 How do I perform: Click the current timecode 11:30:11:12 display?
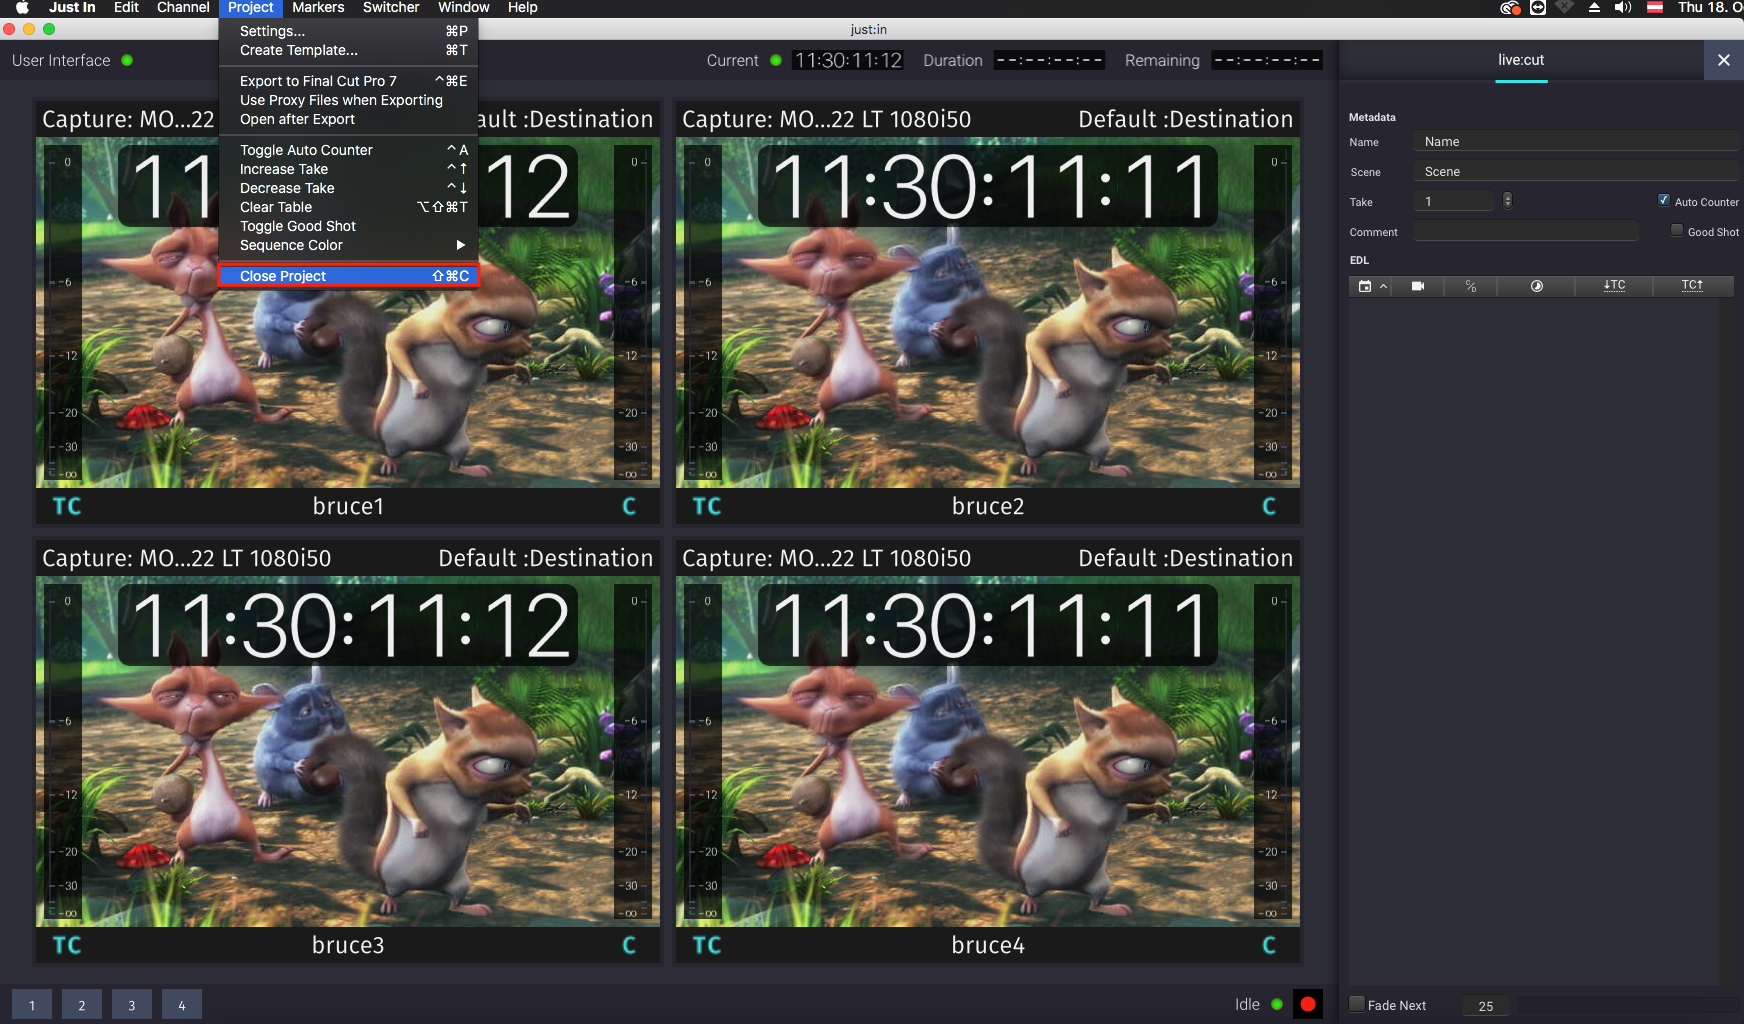coord(848,60)
